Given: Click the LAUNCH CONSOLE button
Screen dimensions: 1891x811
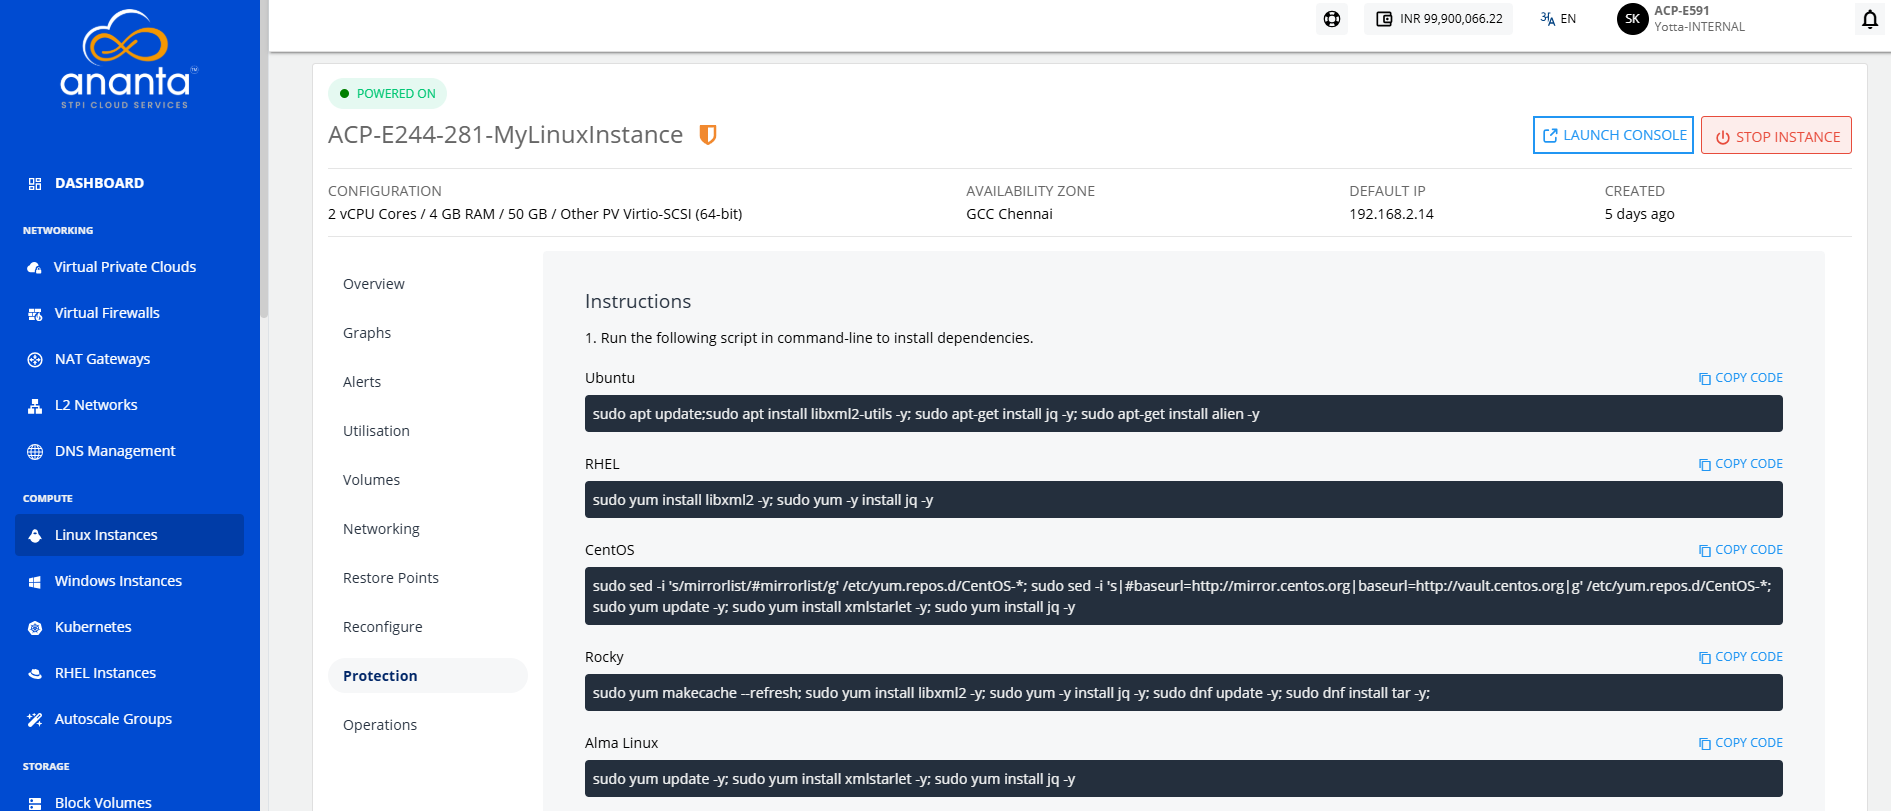Looking at the screenshot, I should pos(1613,135).
